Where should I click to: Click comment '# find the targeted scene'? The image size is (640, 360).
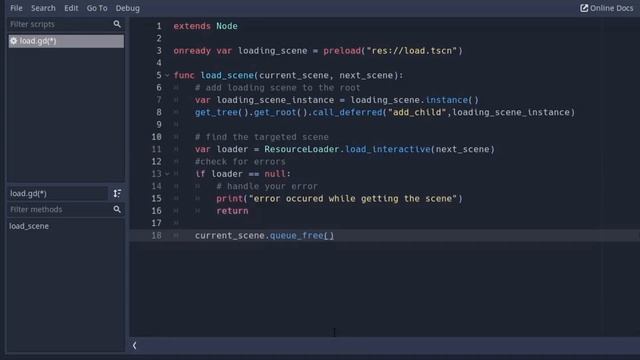pyautogui.click(x=262, y=137)
